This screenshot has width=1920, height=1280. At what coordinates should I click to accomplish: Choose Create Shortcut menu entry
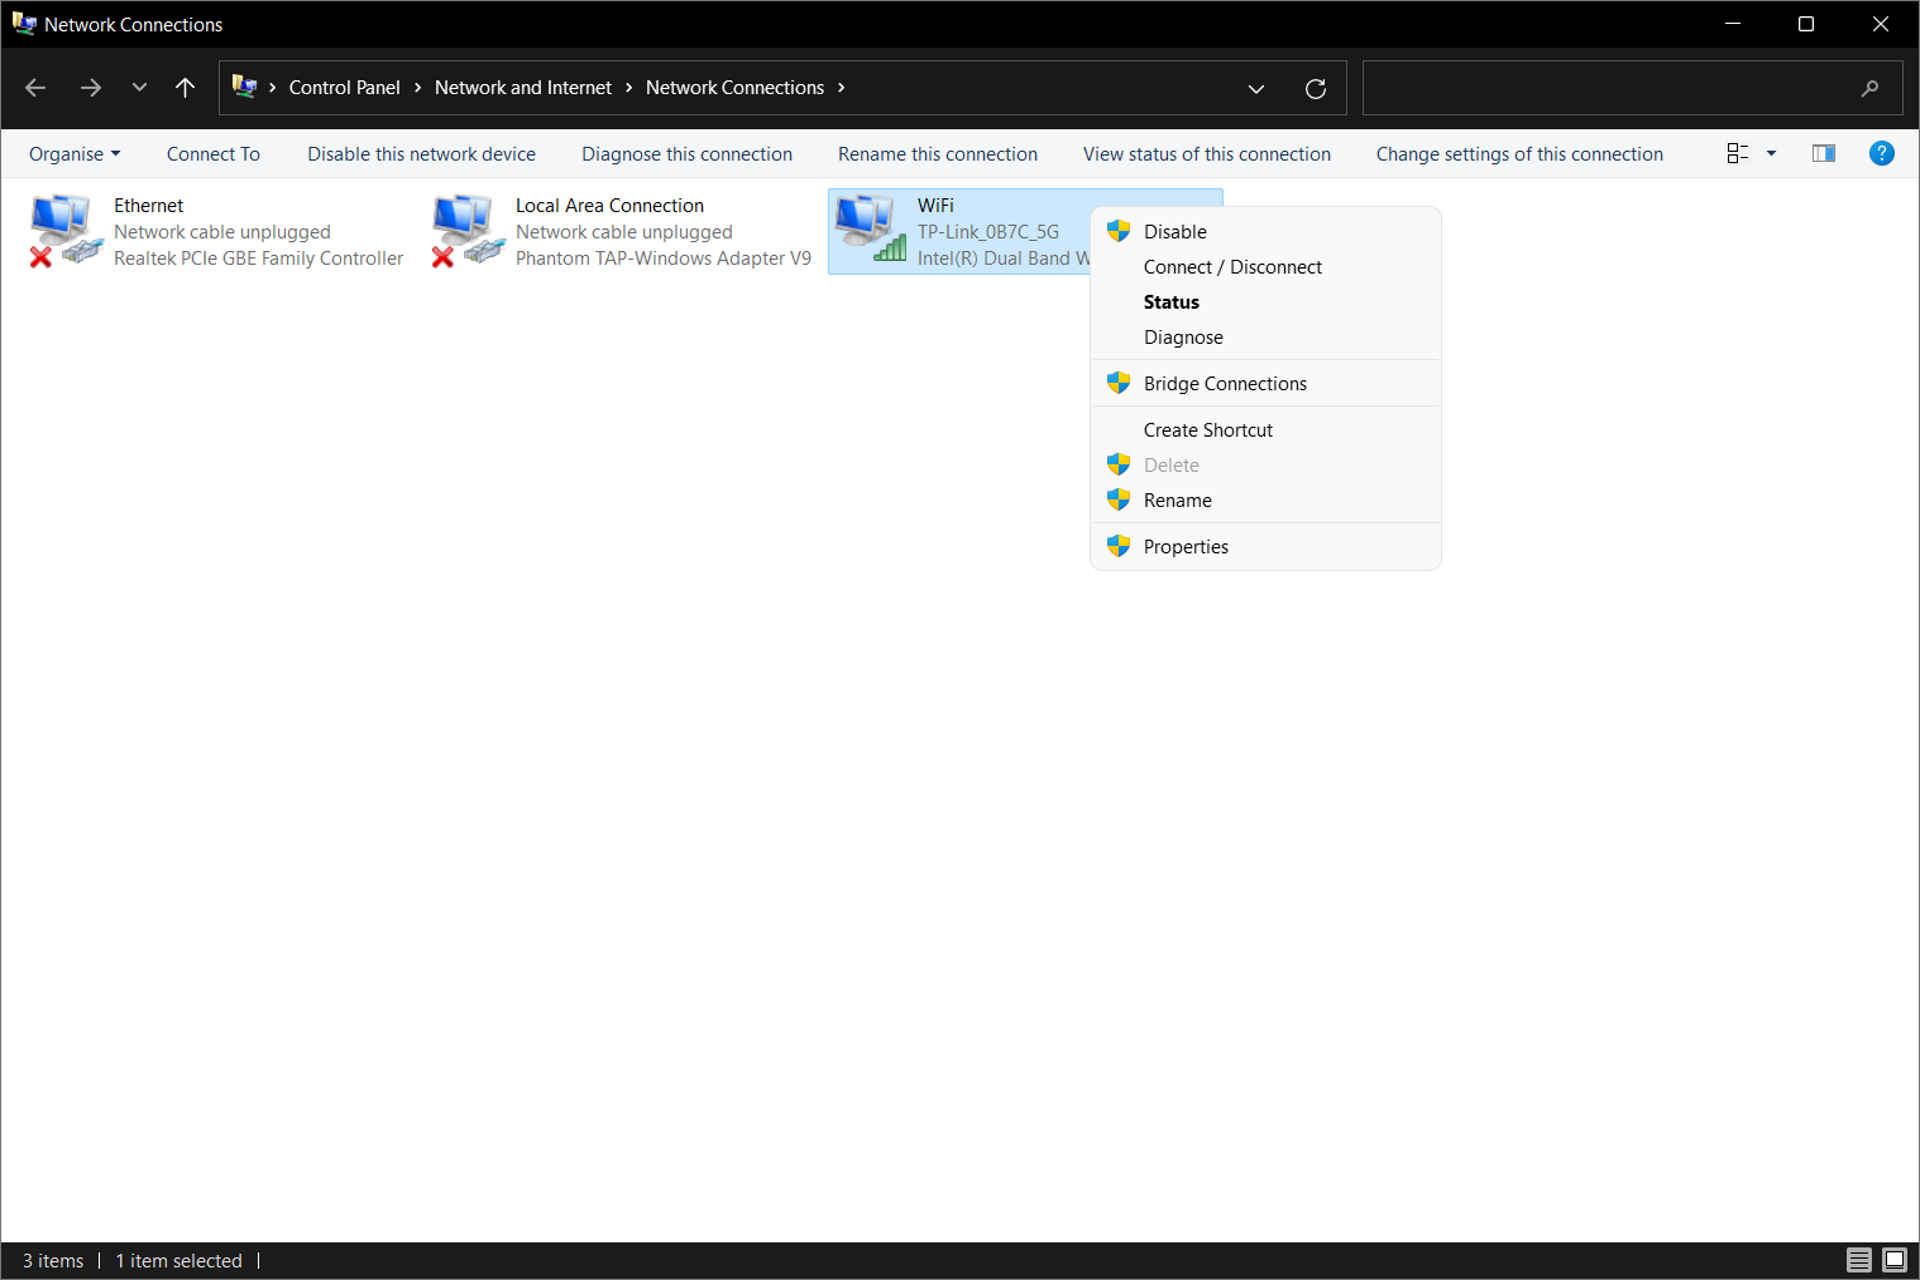coord(1265,430)
